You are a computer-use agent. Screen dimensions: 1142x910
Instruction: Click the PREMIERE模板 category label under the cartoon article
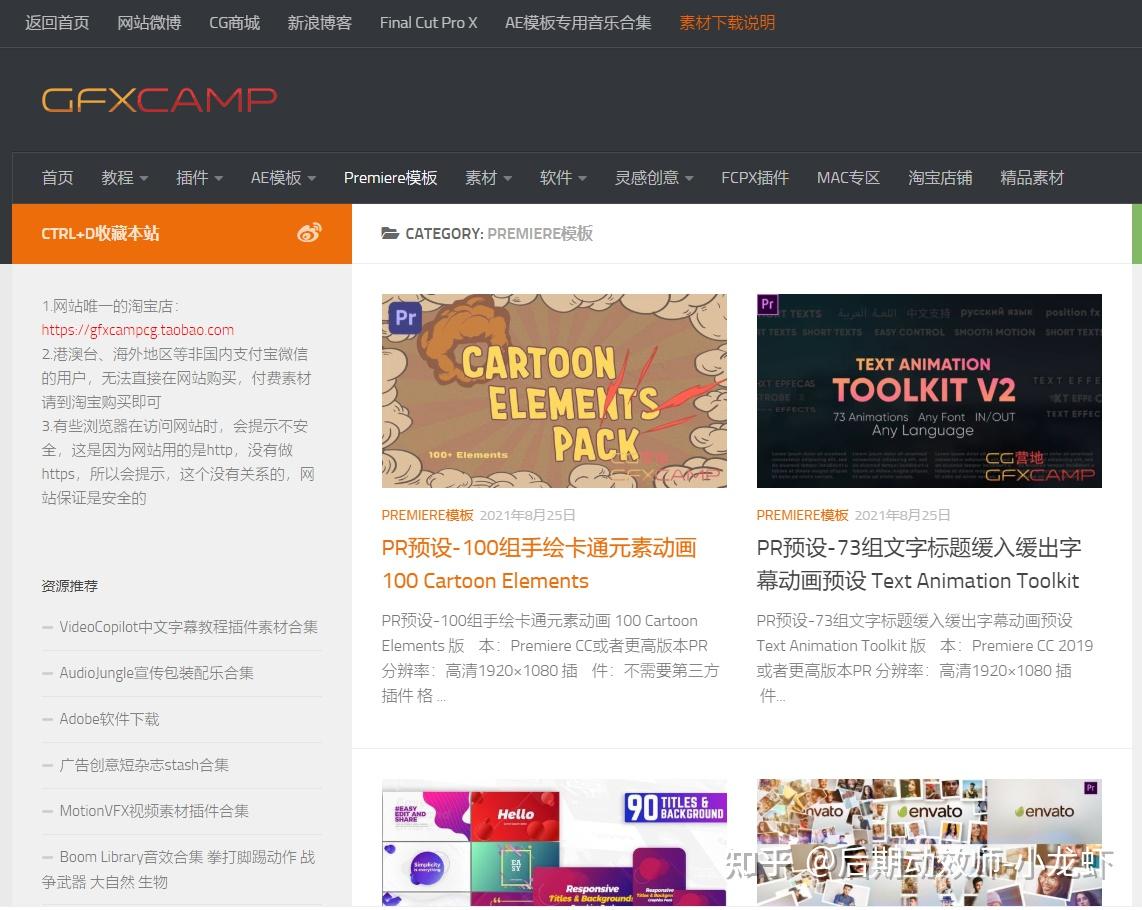(x=427, y=514)
